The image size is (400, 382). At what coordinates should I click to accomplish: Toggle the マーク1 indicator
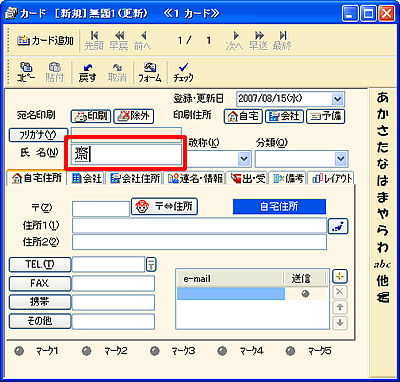pyautogui.click(x=20, y=351)
